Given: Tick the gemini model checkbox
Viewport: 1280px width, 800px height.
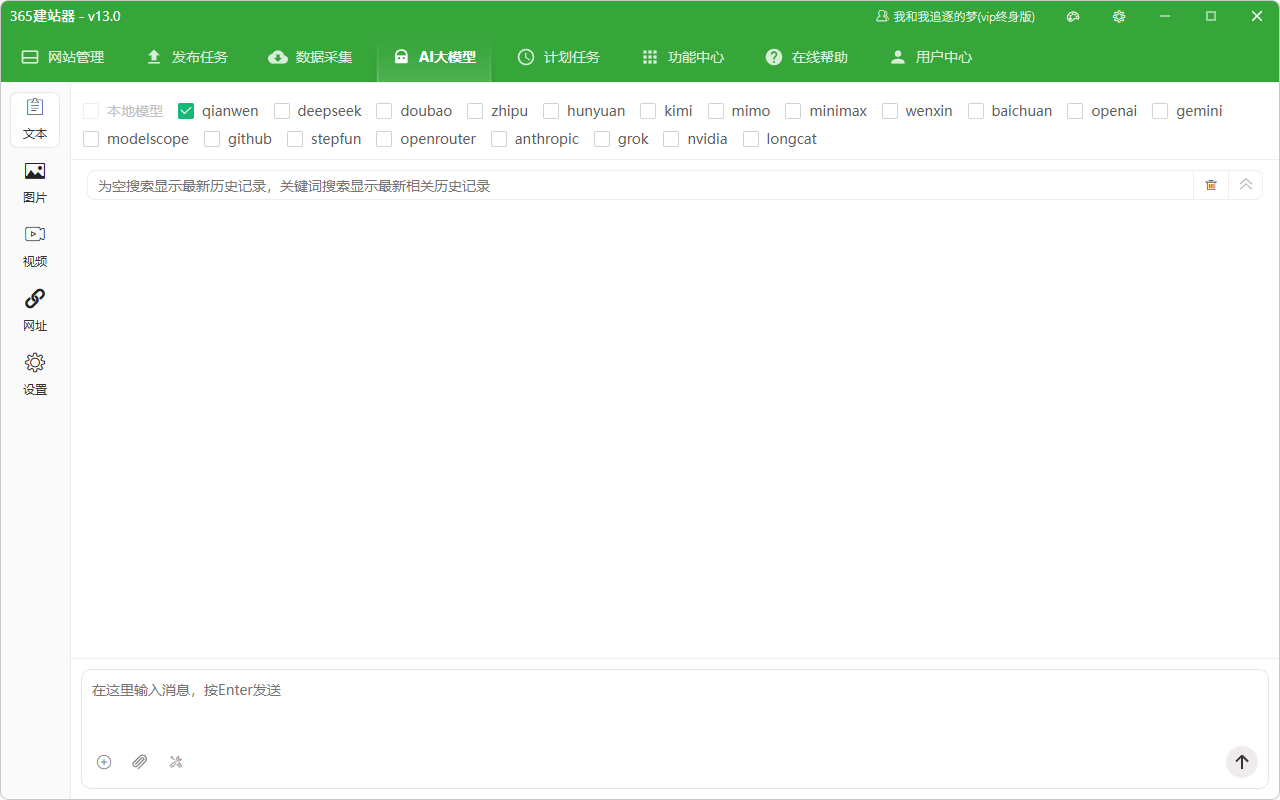Looking at the screenshot, I should (x=1160, y=111).
